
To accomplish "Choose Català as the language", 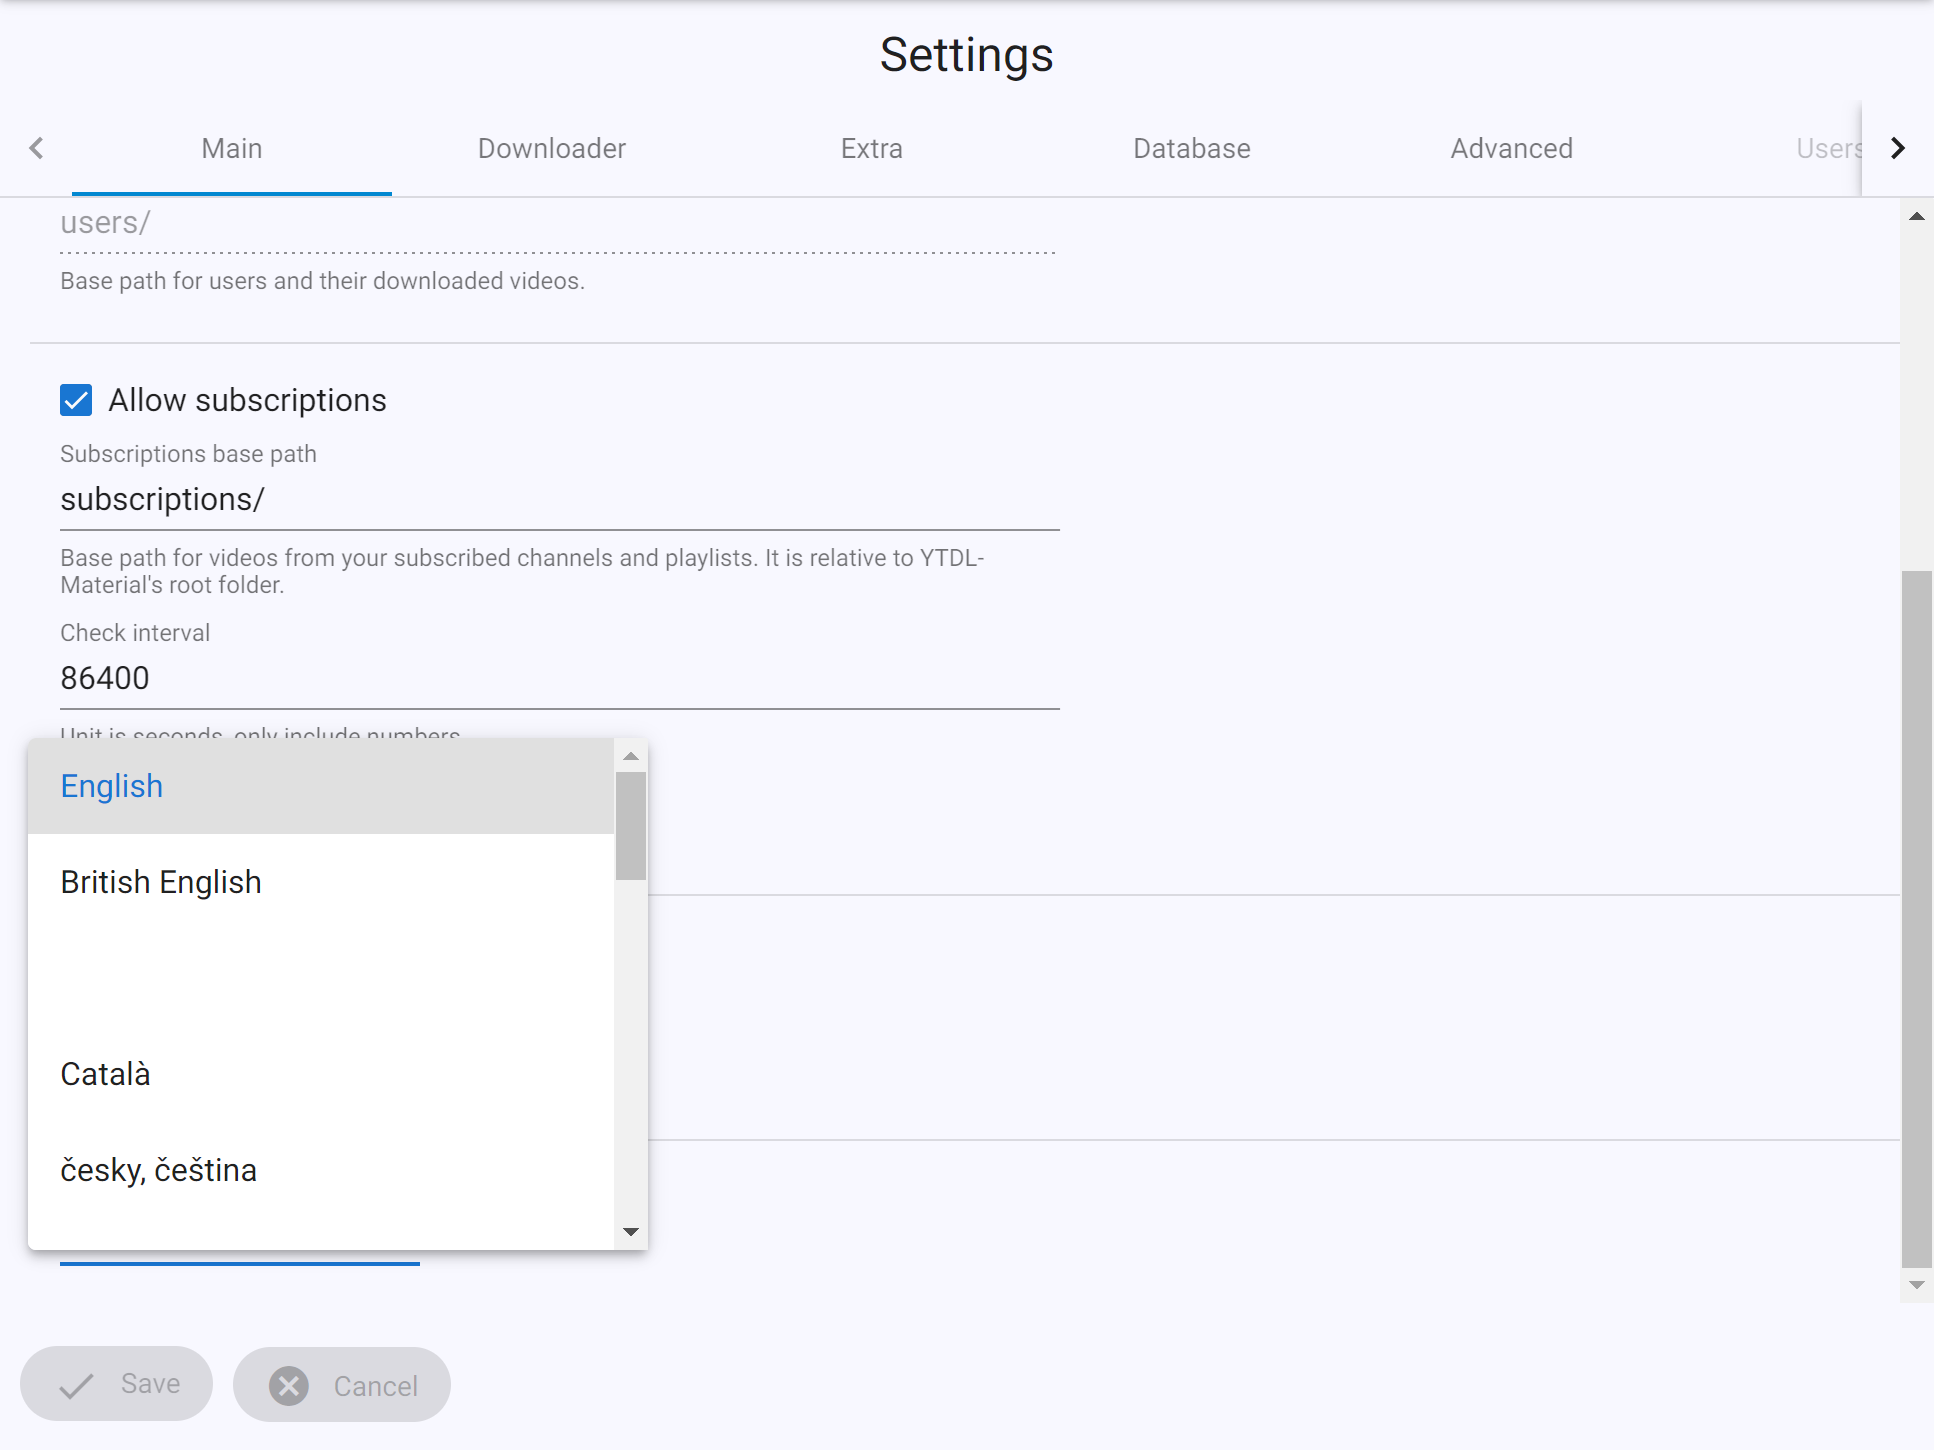I will [105, 1074].
